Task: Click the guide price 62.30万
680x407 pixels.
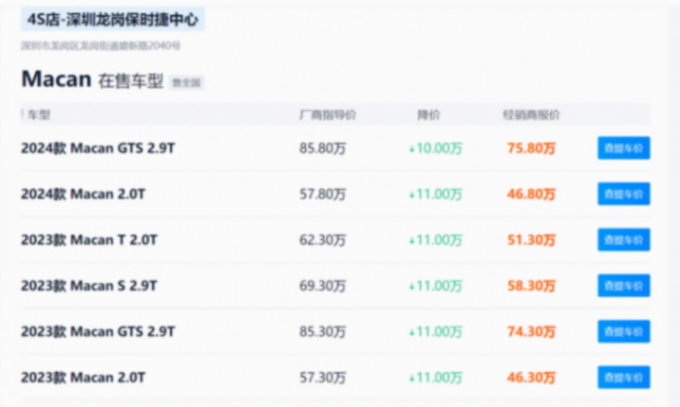Action: (x=323, y=240)
